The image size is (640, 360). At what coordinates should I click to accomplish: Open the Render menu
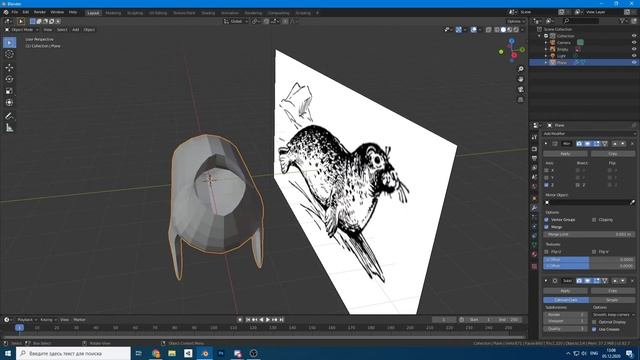40,12
